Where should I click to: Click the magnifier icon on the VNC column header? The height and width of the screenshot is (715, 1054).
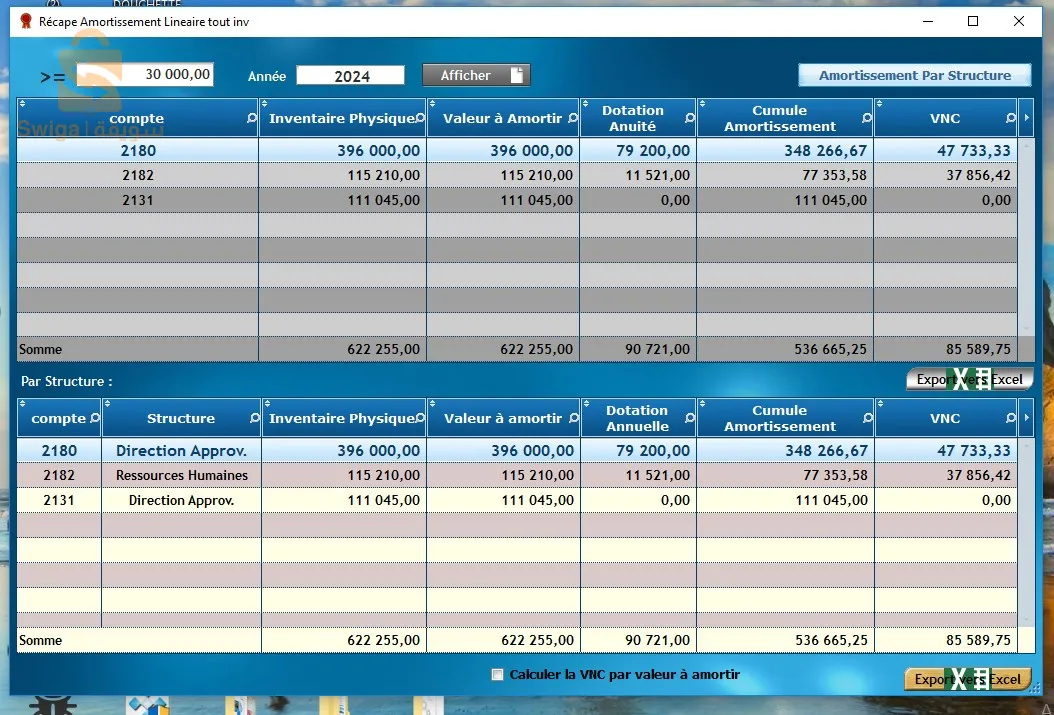click(x=1012, y=118)
